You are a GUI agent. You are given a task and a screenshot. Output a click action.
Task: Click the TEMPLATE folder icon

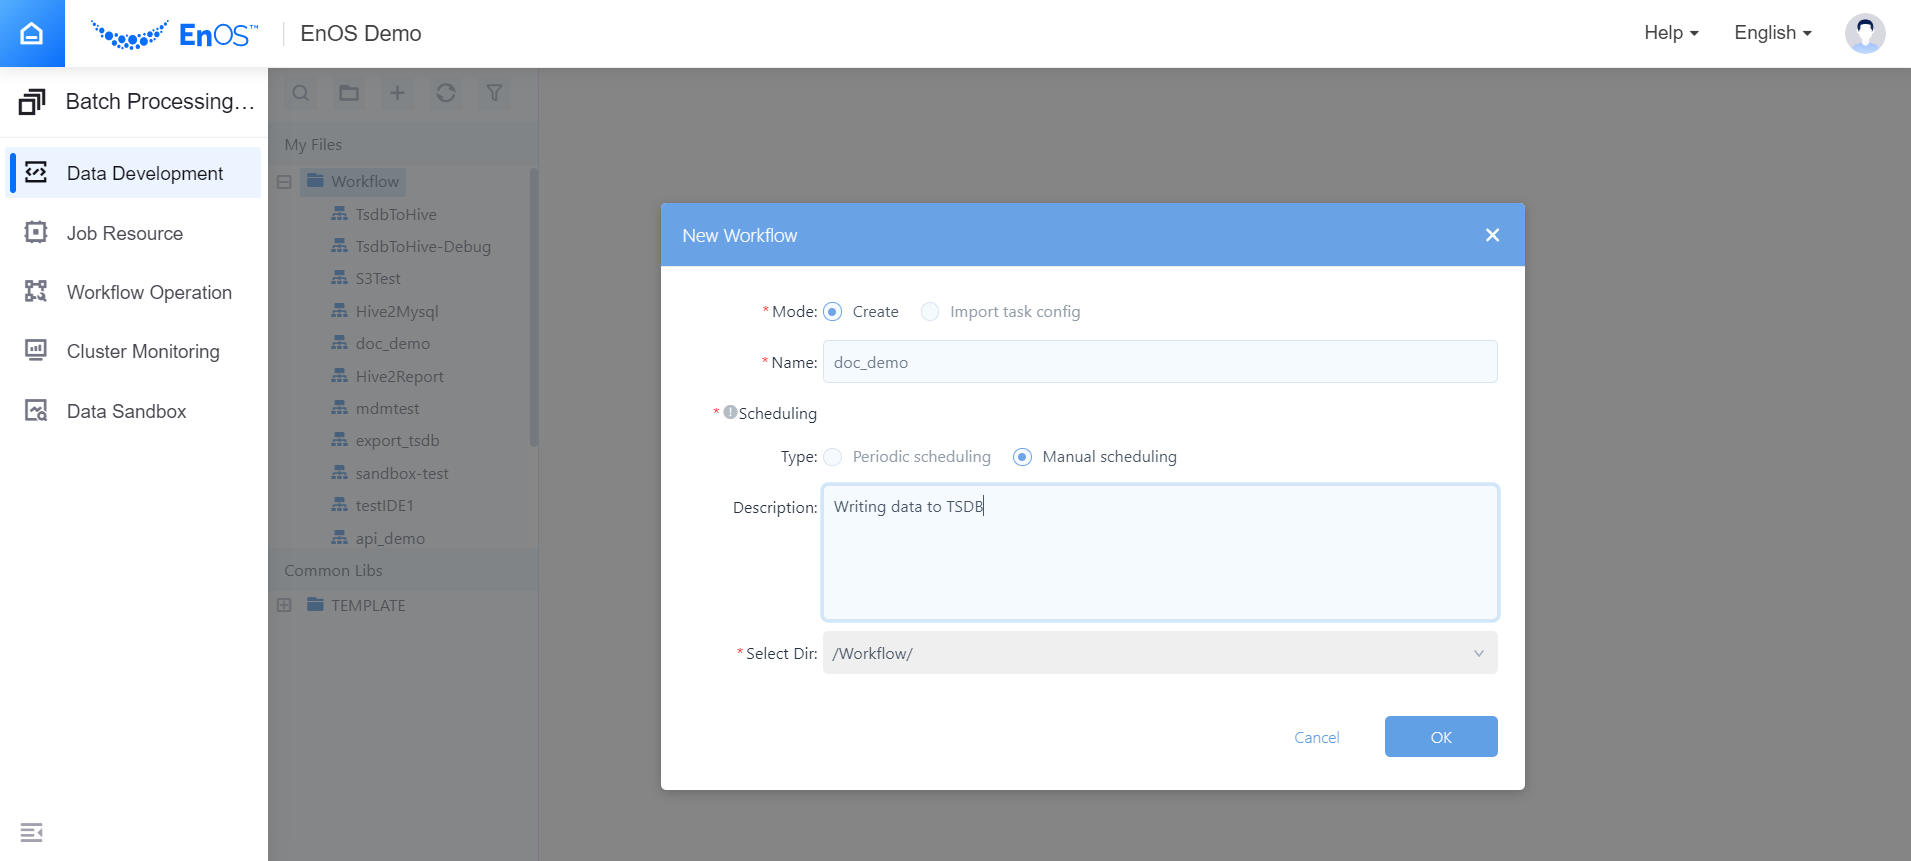(316, 605)
